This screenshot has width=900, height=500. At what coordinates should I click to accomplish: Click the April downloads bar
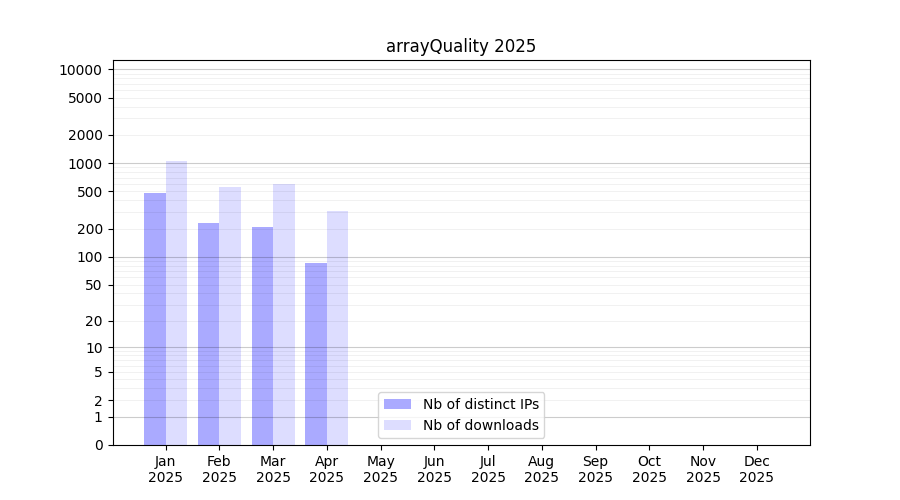(337, 328)
